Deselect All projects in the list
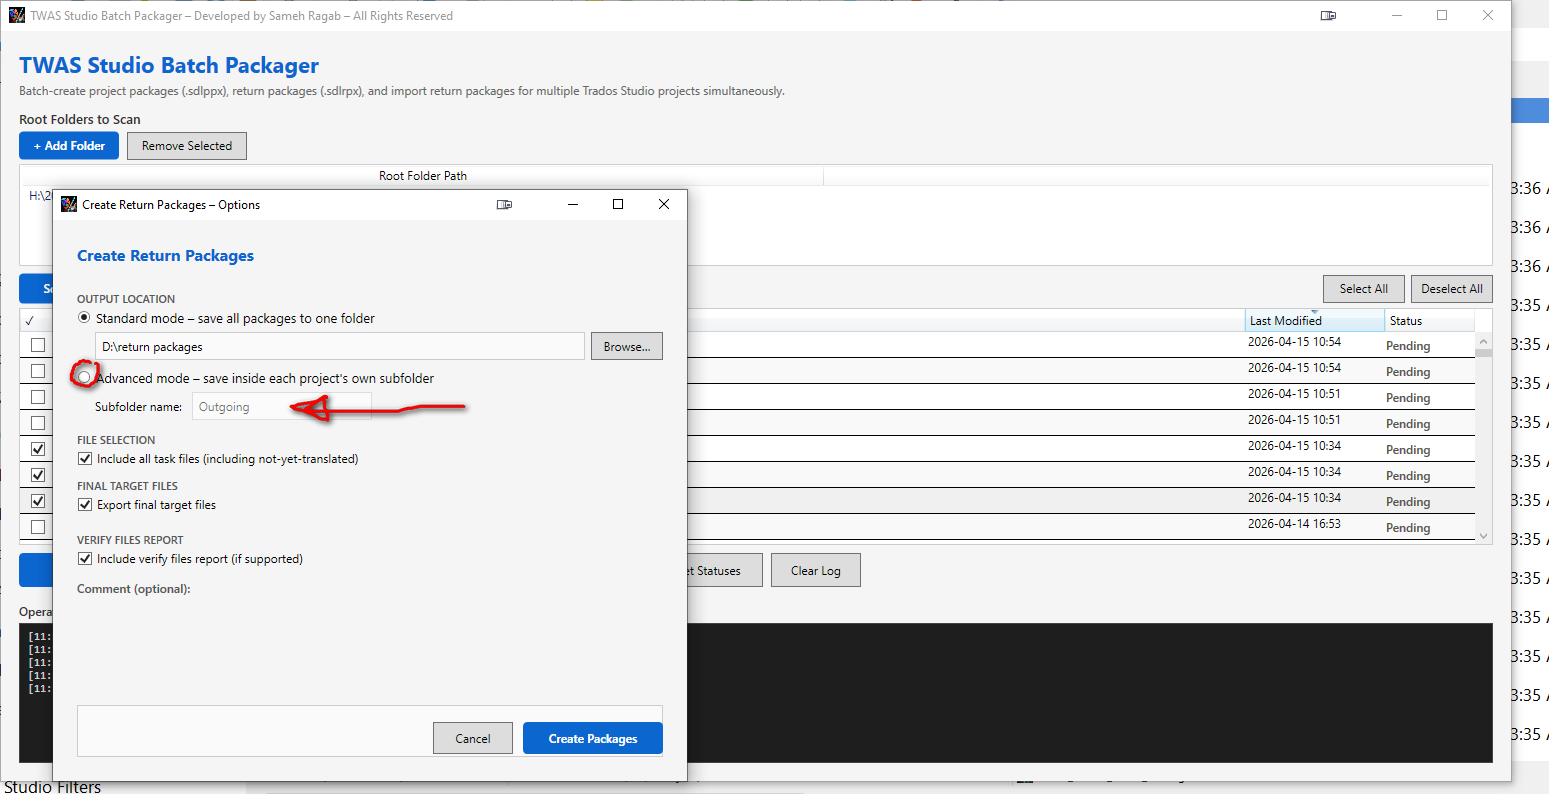 (x=1451, y=288)
